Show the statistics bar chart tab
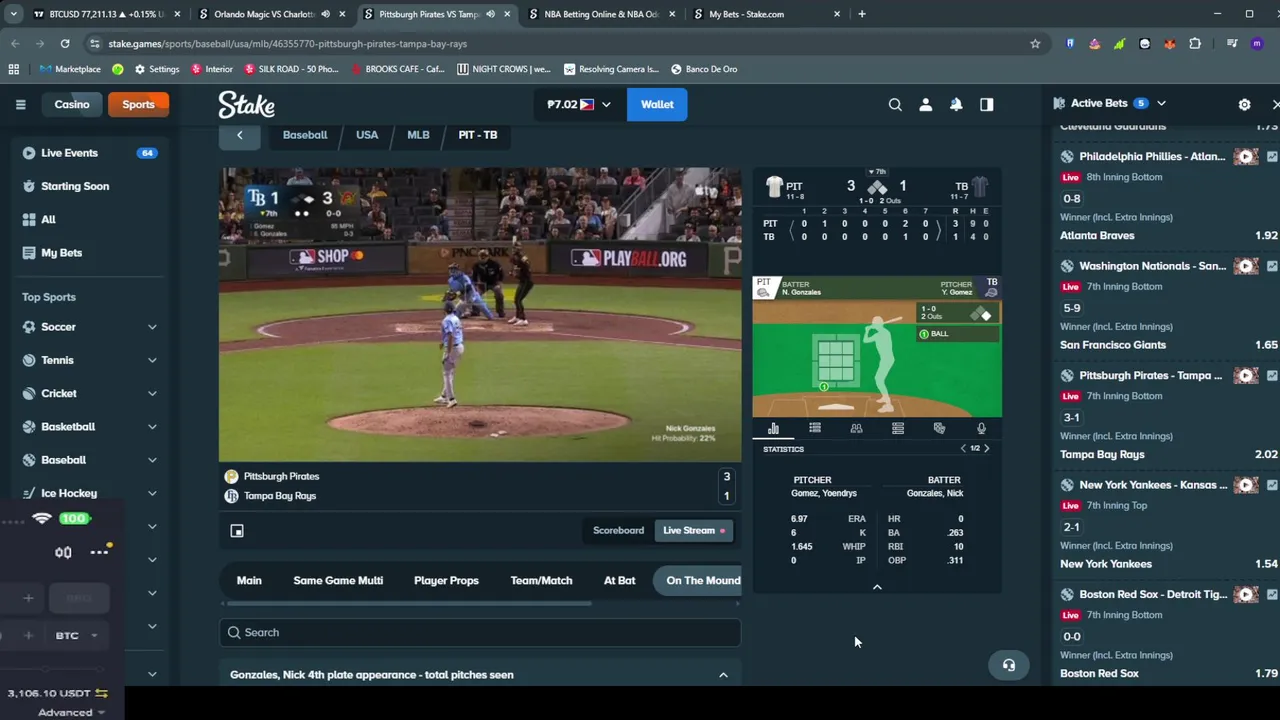 [773, 428]
